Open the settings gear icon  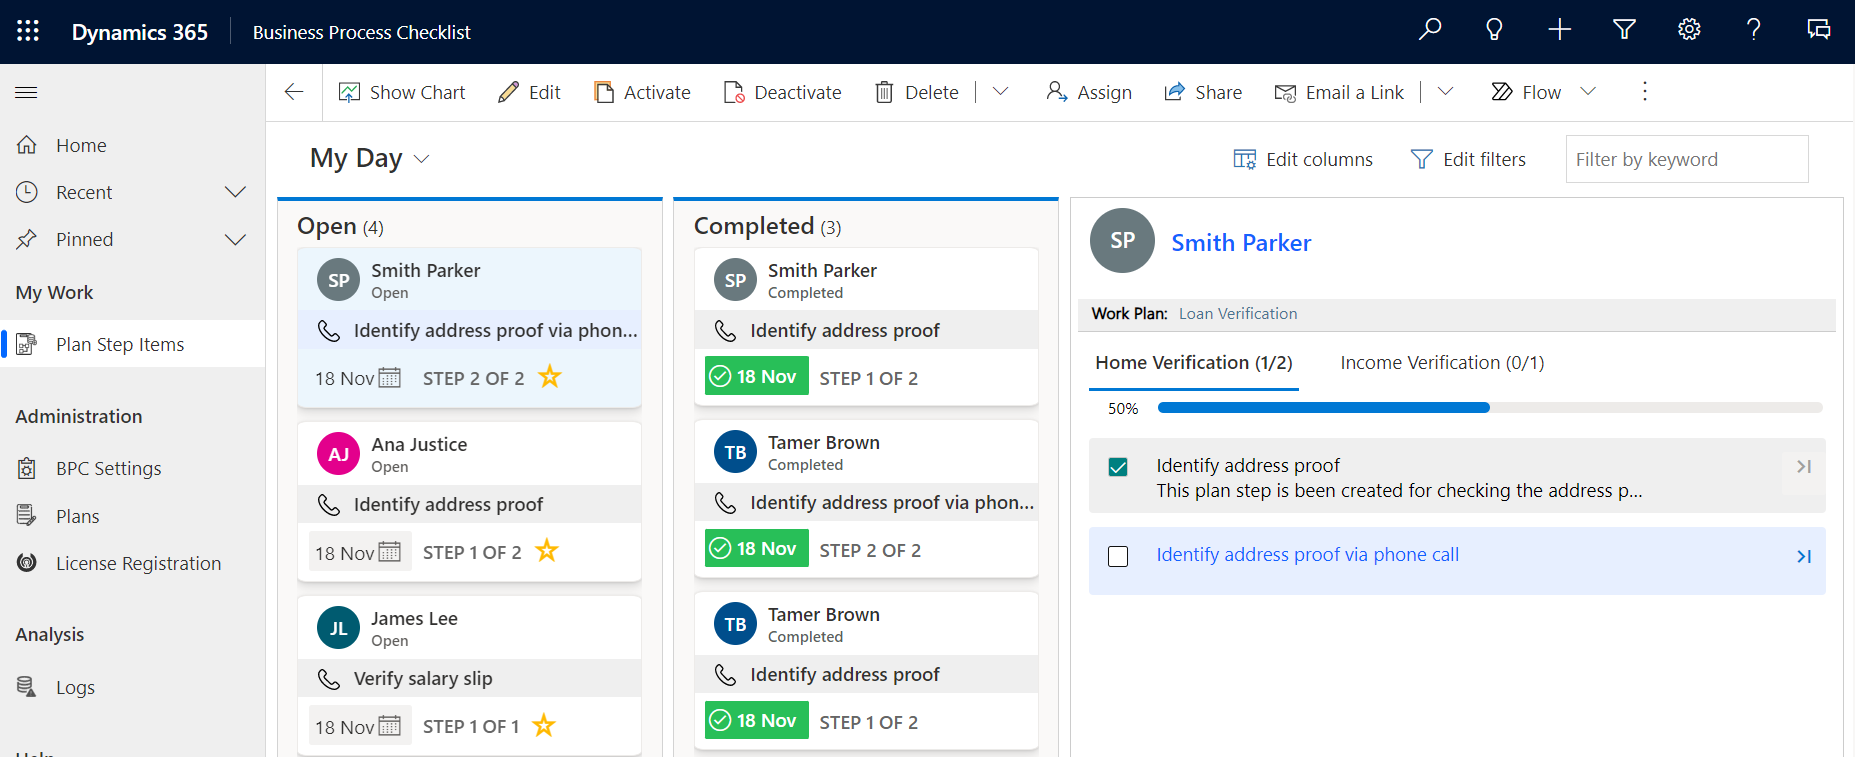pyautogui.click(x=1689, y=30)
